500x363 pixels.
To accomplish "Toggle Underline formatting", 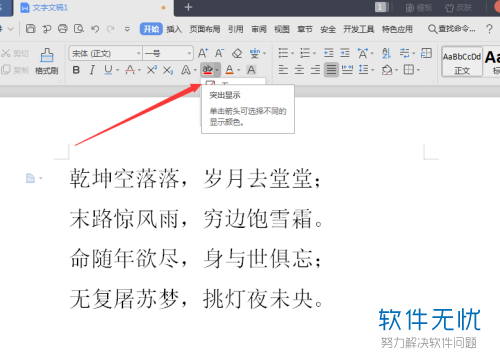I will tap(108, 70).
